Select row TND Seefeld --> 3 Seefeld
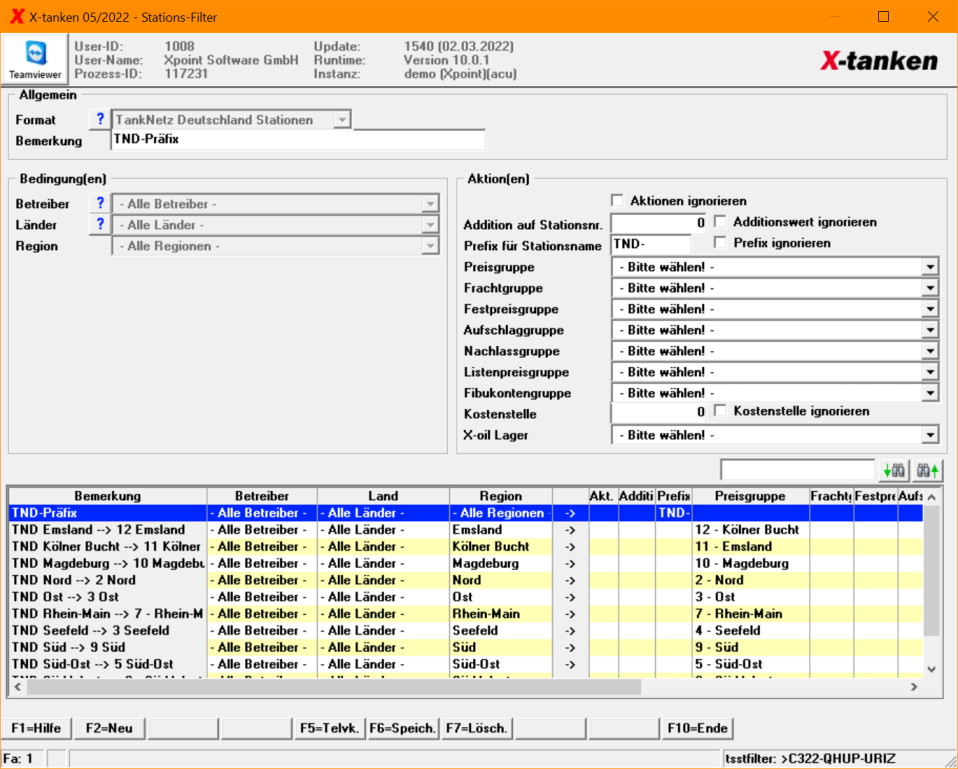Viewport: 958px width, 769px height. pyautogui.click(x=466, y=630)
